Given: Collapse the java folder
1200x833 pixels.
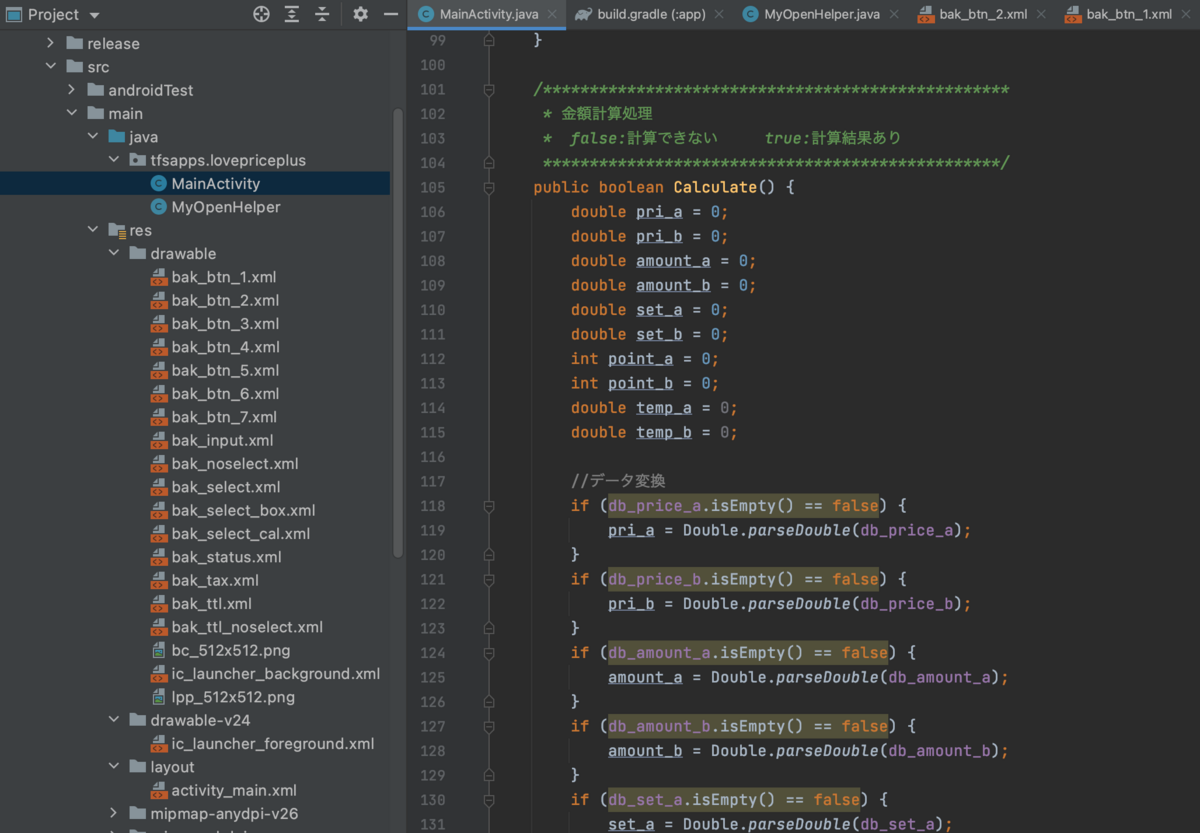Looking at the screenshot, I should pyautogui.click(x=93, y=136).
